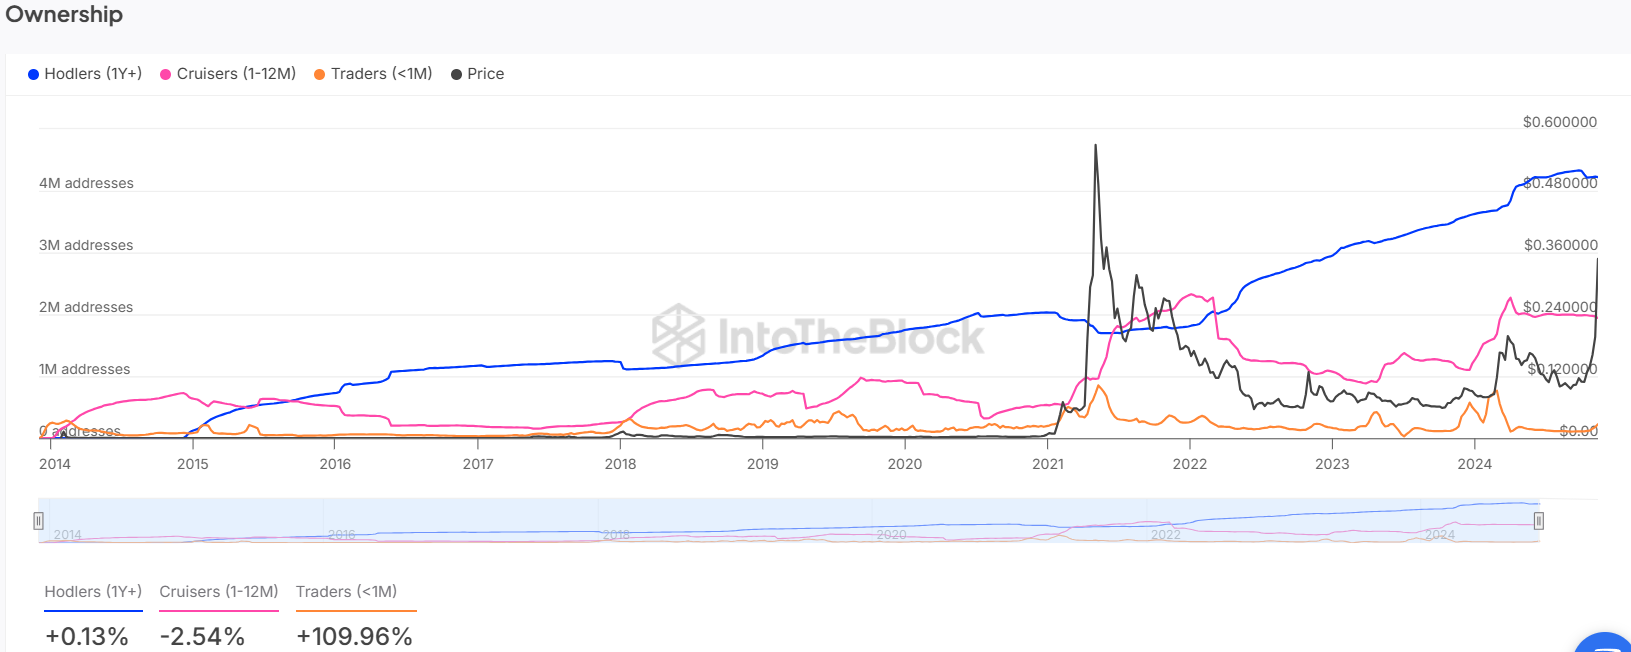Click the Ownership chart title

click(64, 15)
